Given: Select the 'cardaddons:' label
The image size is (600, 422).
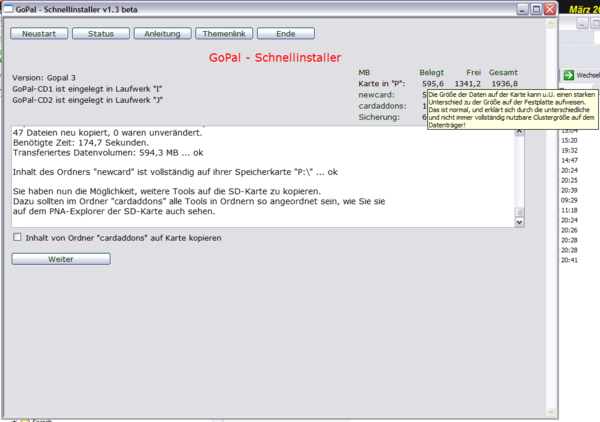Looking at the screenshot, I should [382, 106].
